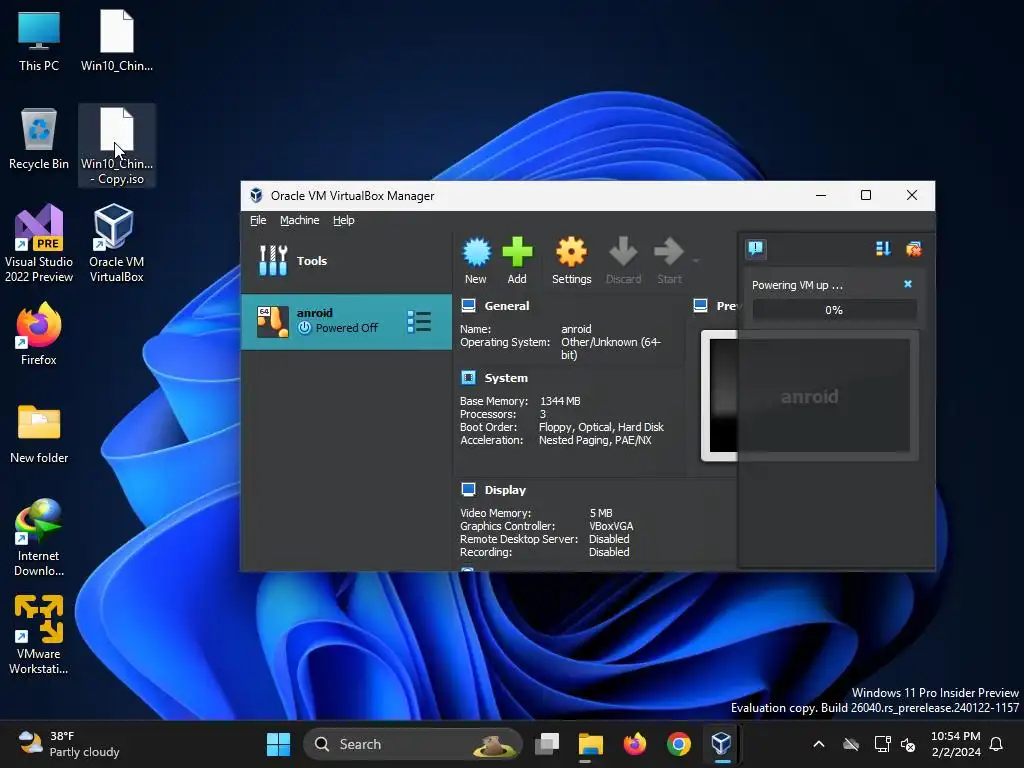This screenshot has width=1024, height=768.
Task: Click the taskbar Search box
Action: 413,744
